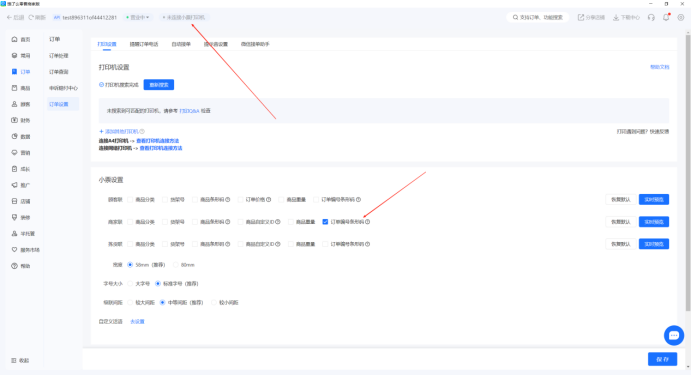The image size is (692, 376).
Task: Open A4 printer 查看打印机连接方法 link
Action: click(158, 141)
